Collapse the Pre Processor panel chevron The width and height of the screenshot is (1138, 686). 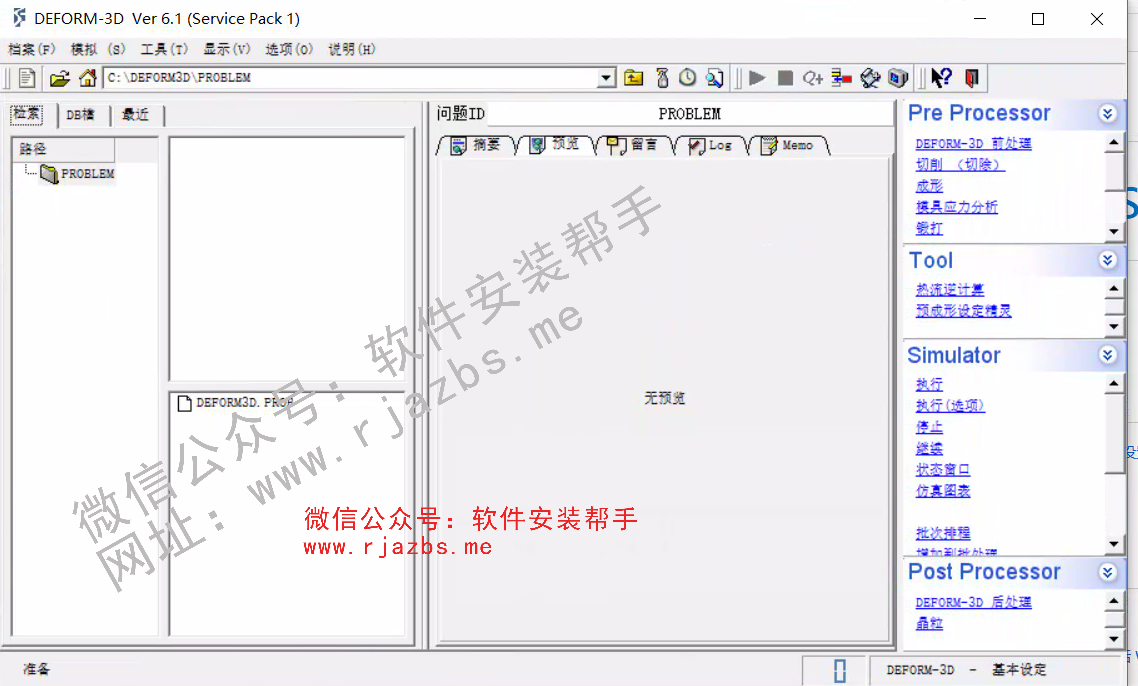pyautogui.click(x=1108, y=114)
